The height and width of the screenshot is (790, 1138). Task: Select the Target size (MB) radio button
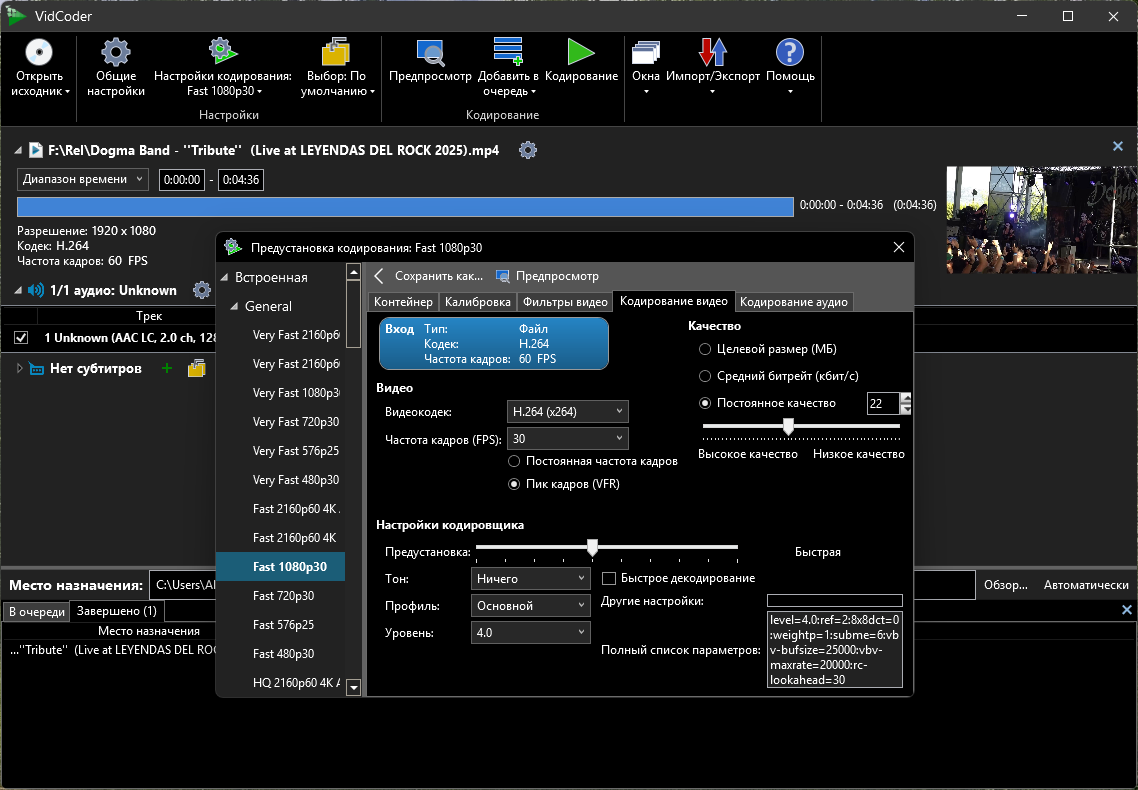706,349
